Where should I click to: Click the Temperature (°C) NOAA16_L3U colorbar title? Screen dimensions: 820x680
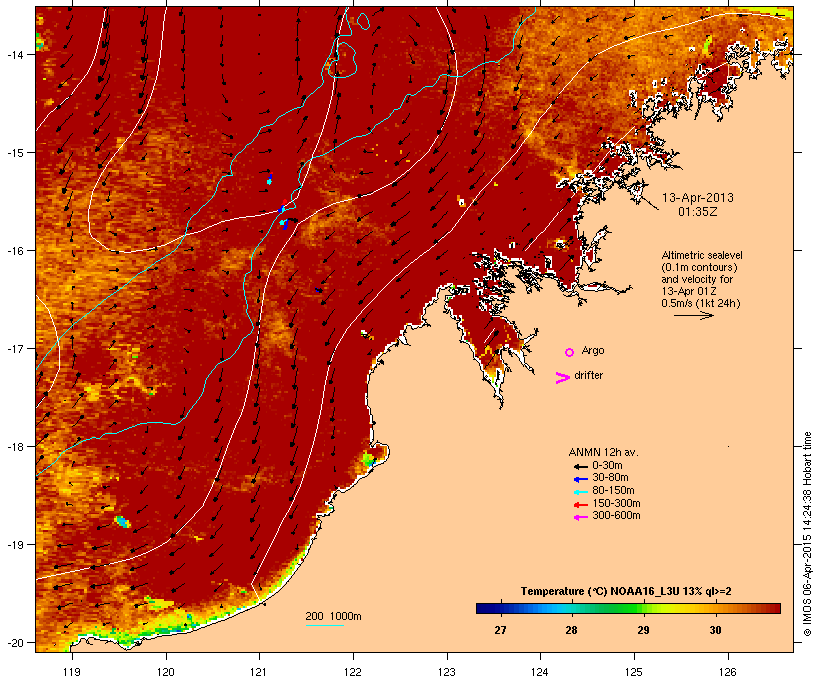pos(626,592)
